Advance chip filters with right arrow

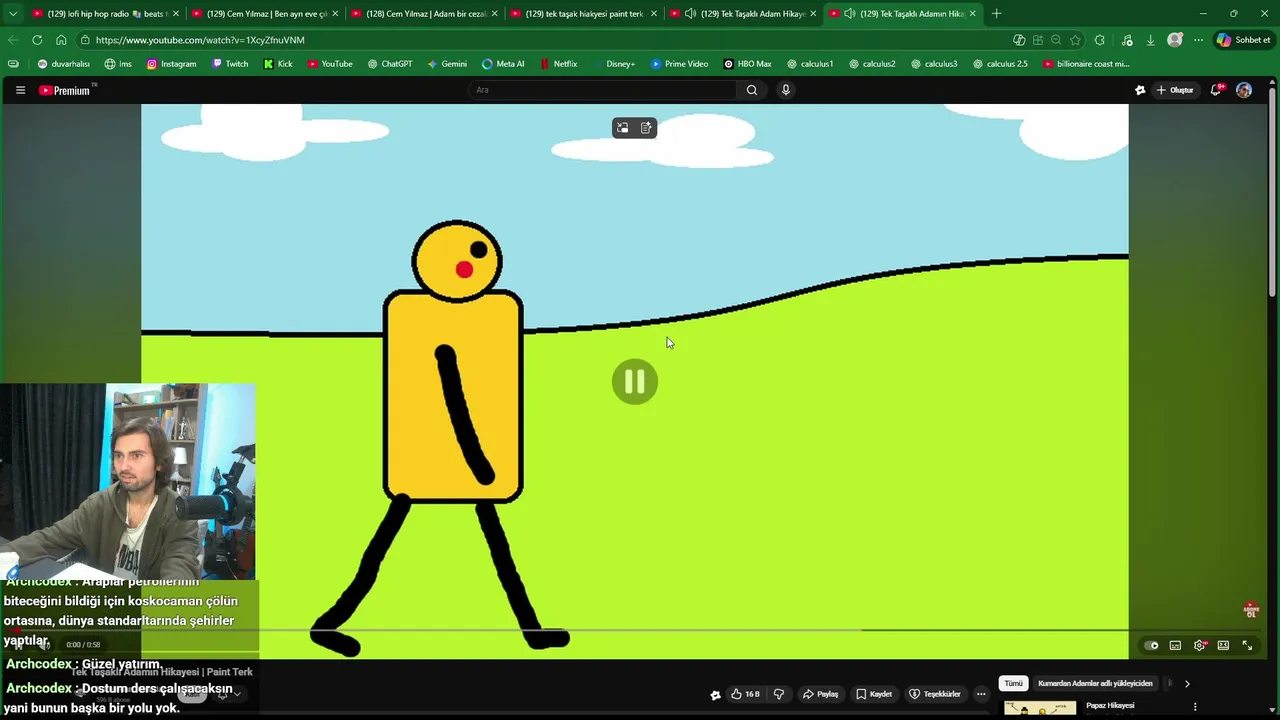[1187, 684]
